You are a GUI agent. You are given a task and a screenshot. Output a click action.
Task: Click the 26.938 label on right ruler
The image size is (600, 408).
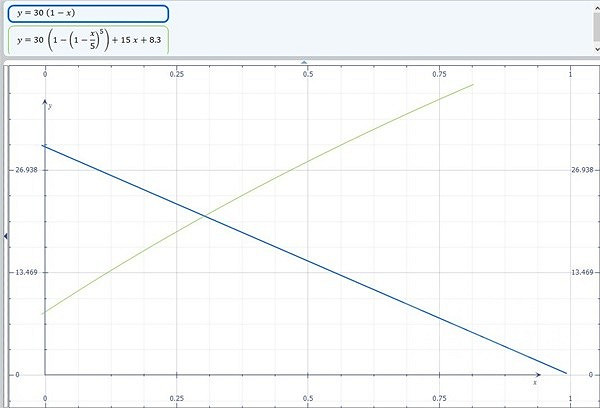pos(580,170)
